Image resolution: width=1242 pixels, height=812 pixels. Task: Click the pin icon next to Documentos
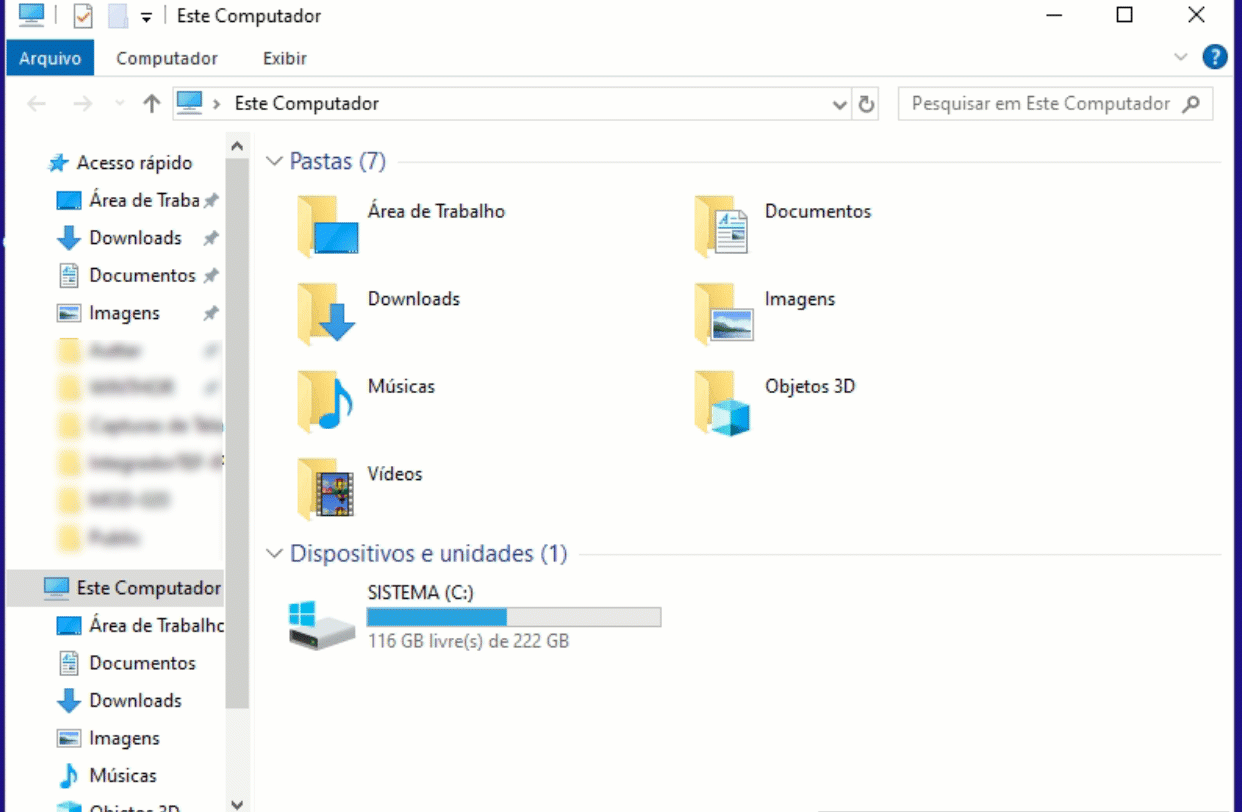tap(211, 276)
